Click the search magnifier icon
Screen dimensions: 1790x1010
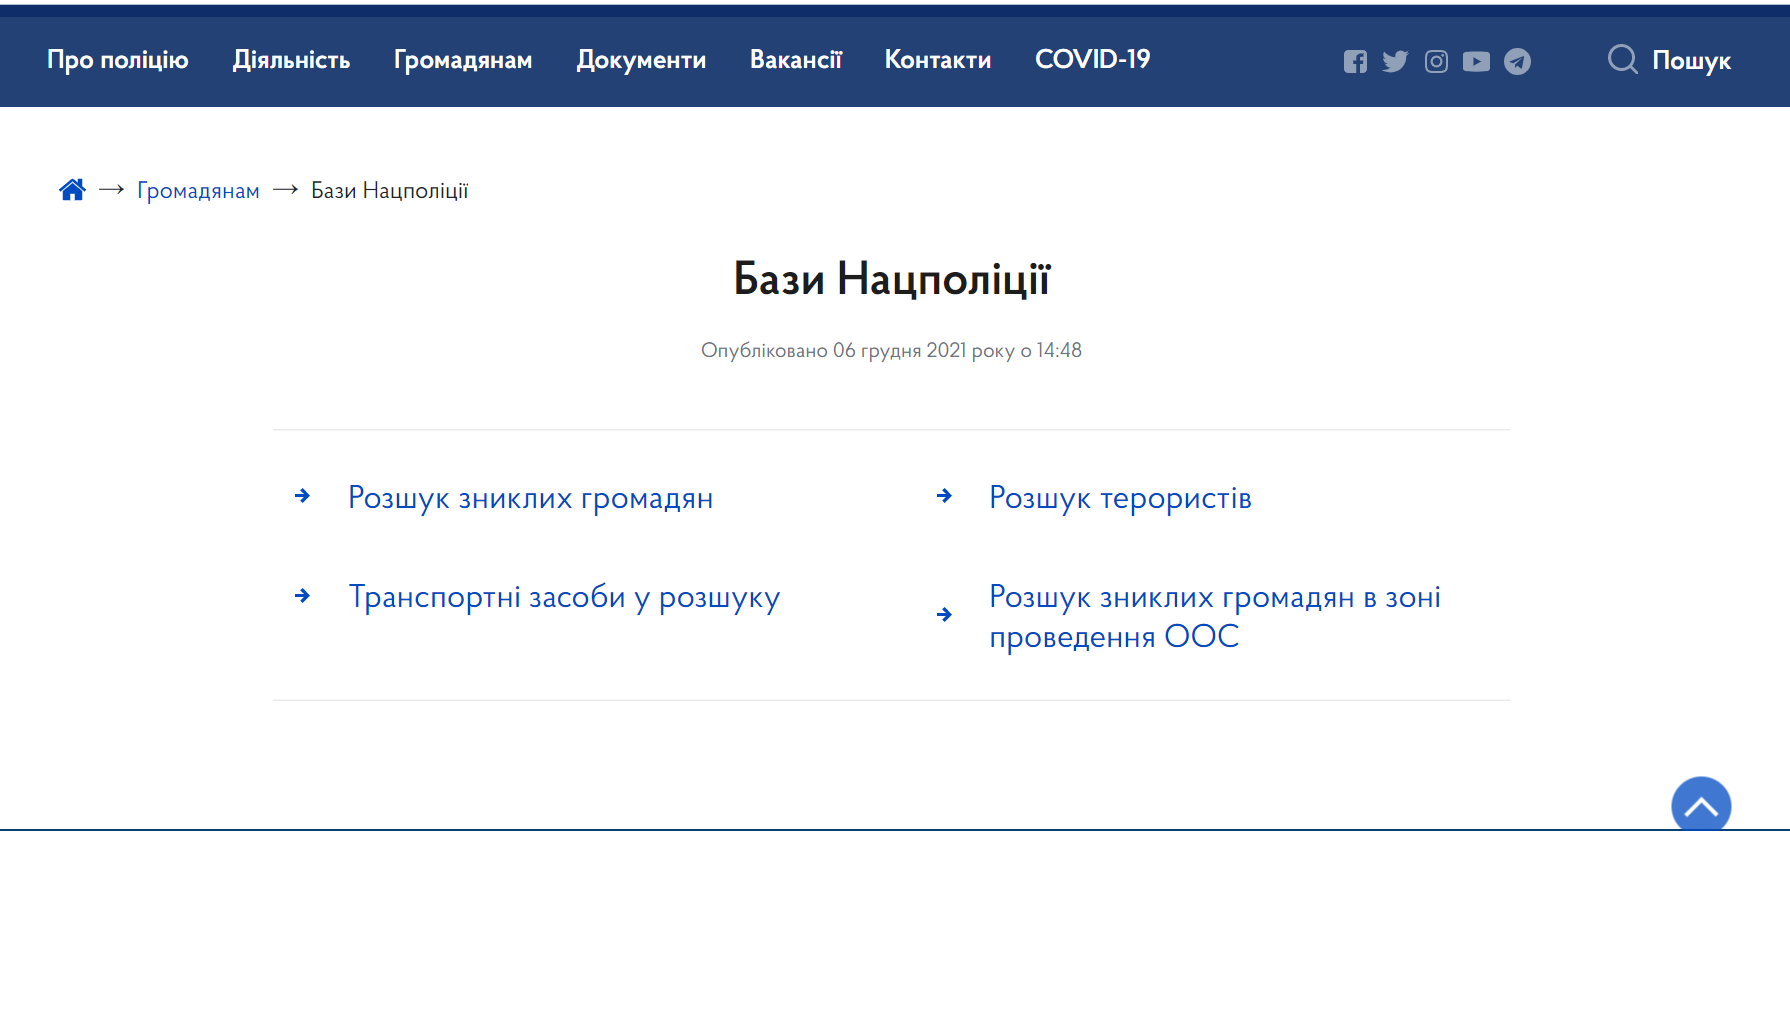click(x=1622, y=59)
